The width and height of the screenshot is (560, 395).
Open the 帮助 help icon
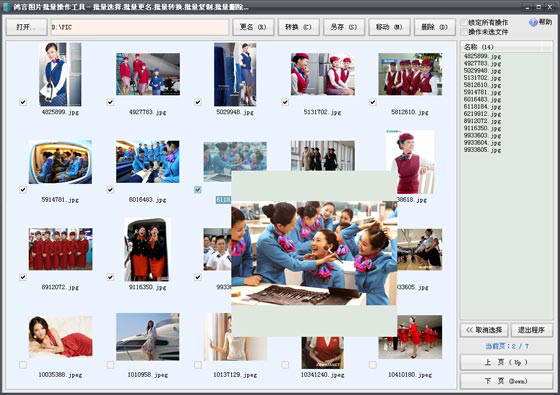533,22
